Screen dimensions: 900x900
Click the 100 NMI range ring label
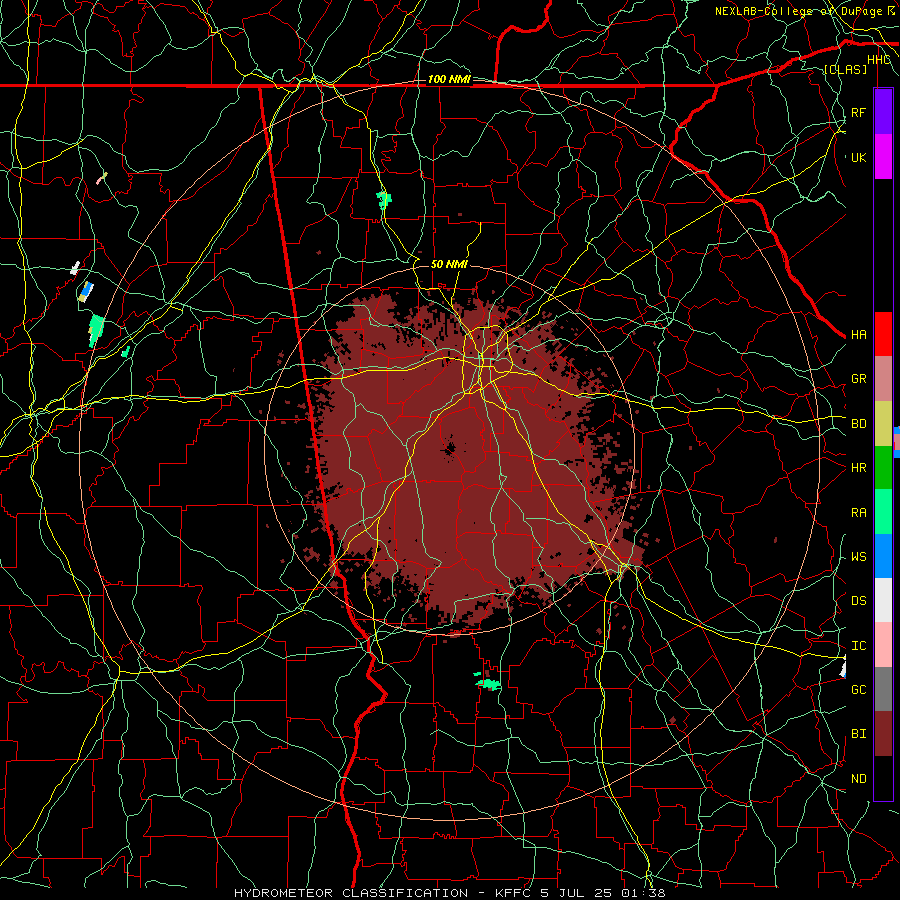[449, 79]
